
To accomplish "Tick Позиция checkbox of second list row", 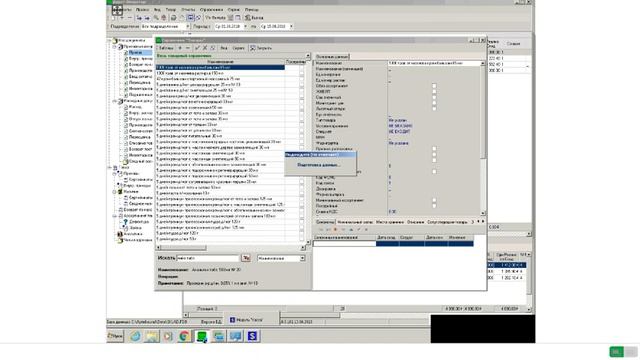I will coord(302,73).
